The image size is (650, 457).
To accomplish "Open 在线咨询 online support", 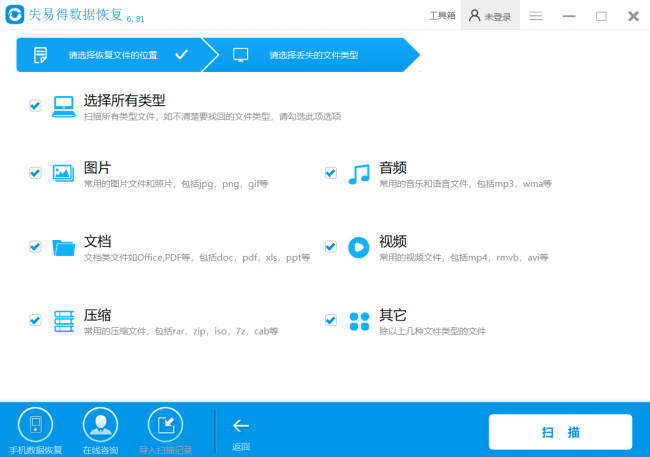I will 100,430.
